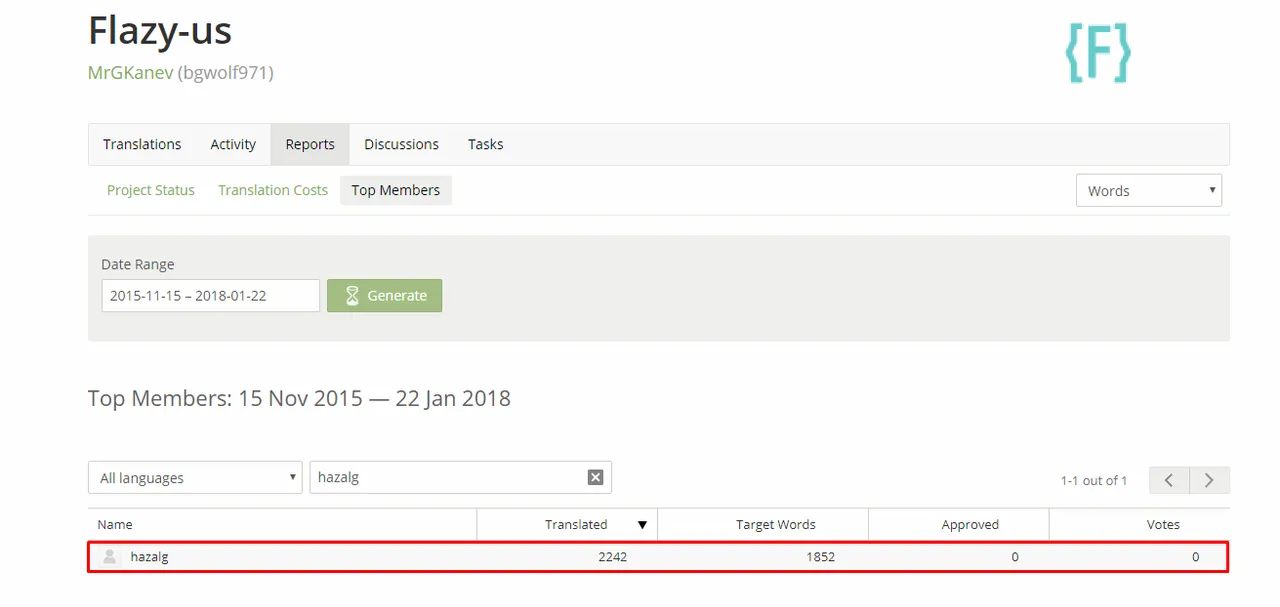The image size is (1280, 607).
Task: Click the Top Members date heading
Action: (x=299, y=398)
